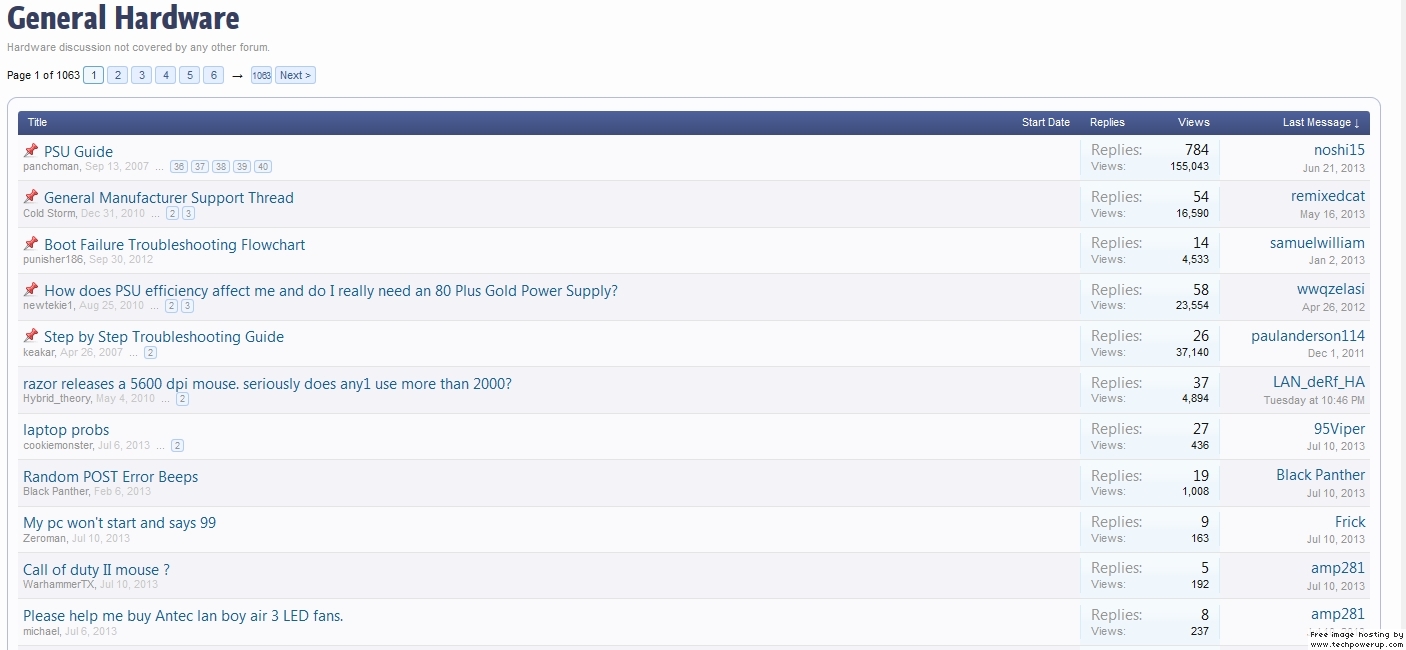
Task: Click the arrow between page 6 and 1063
Action: click(236, 75)
